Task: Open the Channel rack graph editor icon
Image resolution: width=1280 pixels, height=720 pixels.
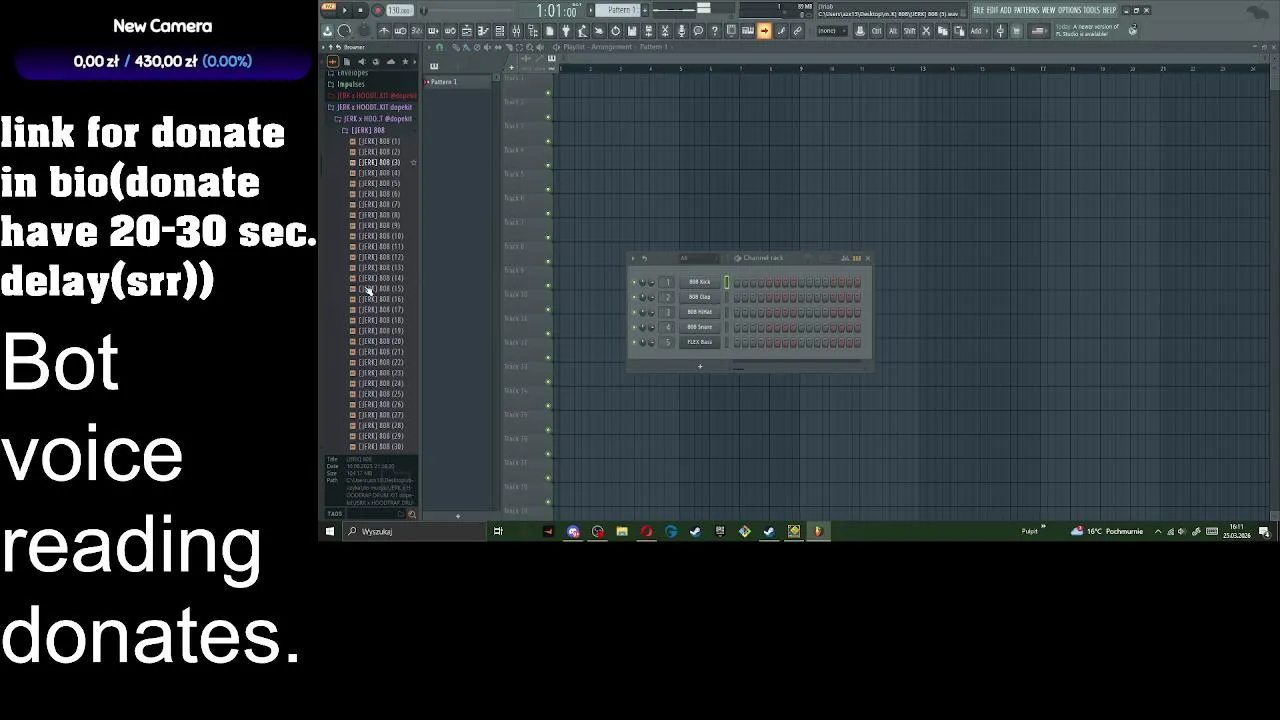Action: point(845,258)
